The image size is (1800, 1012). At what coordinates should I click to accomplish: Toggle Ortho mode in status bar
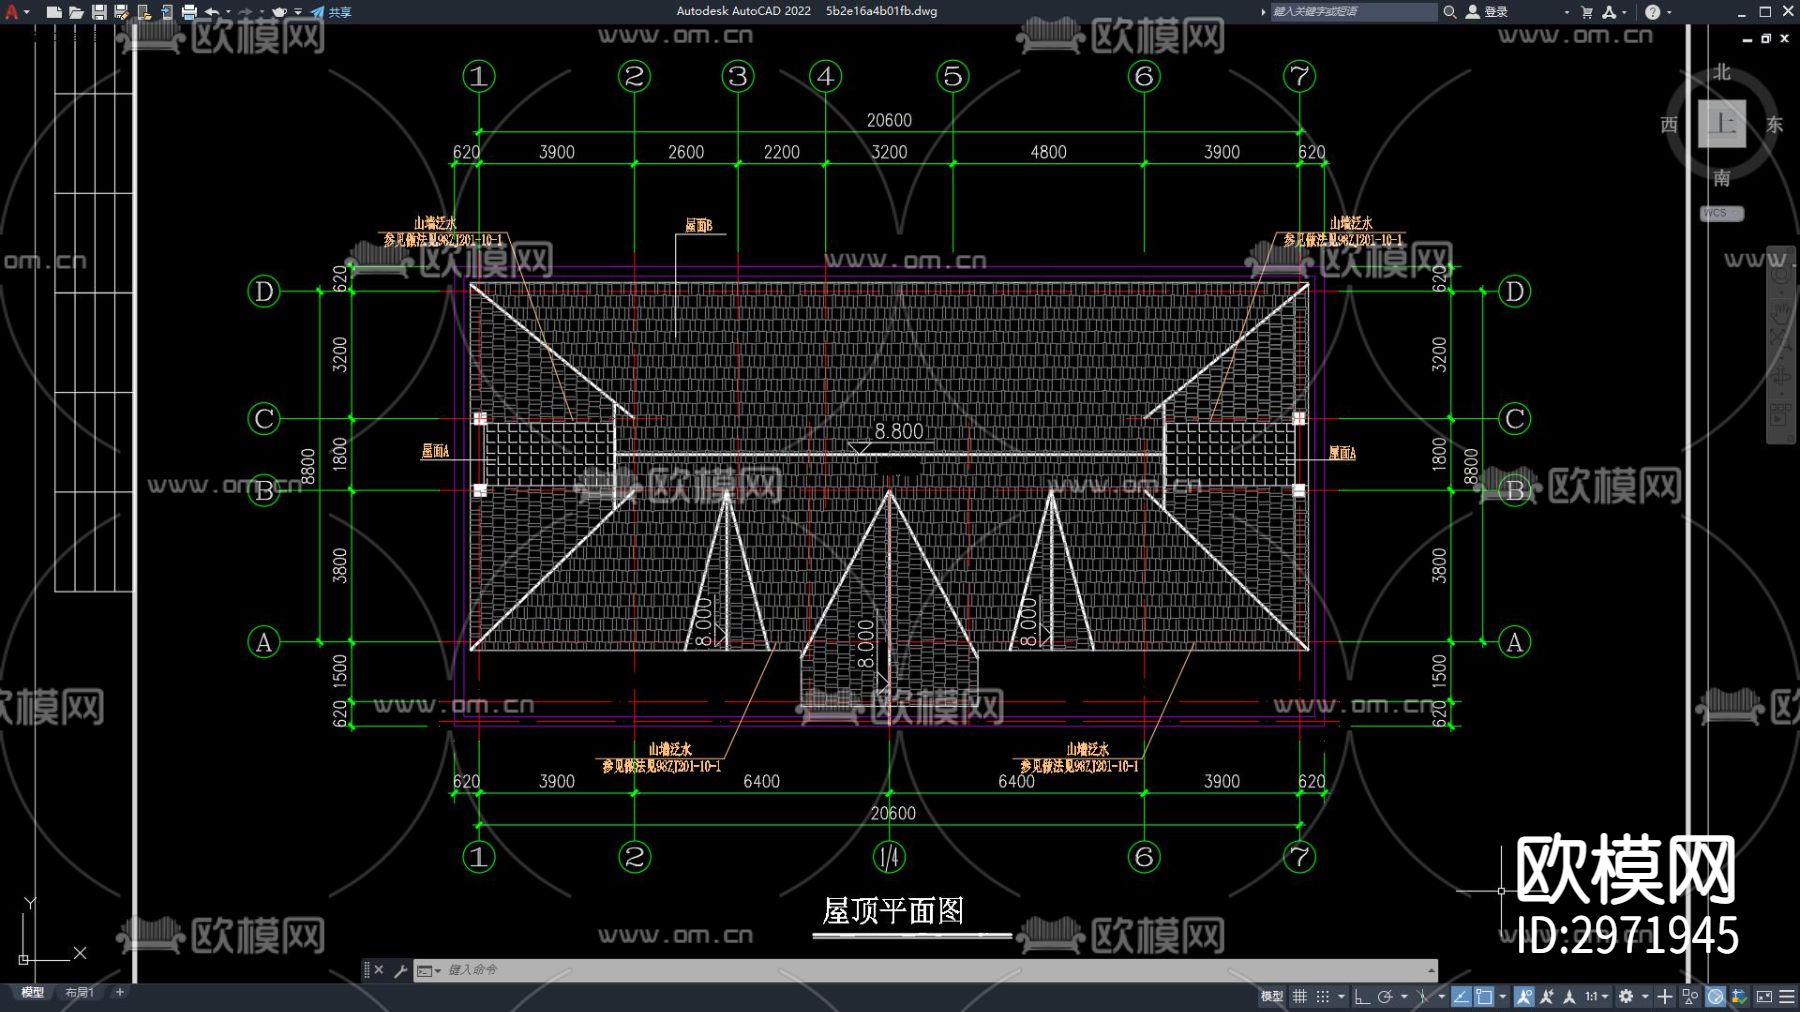point(1361,996)
